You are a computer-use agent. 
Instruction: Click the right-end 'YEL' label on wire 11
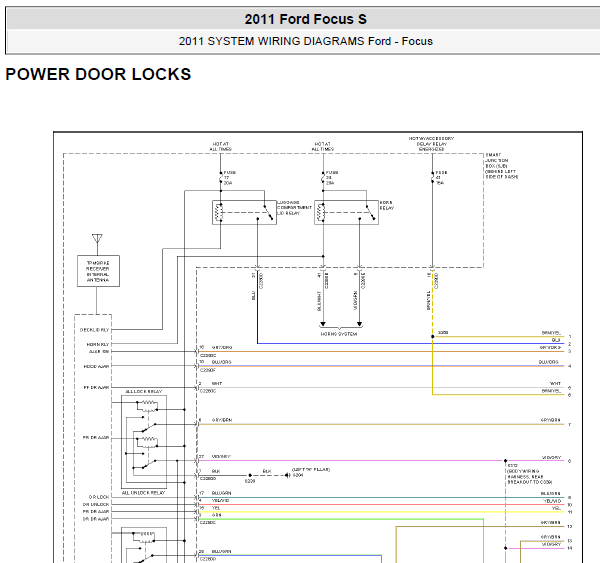pyautogui.click(x=557, y=508)
